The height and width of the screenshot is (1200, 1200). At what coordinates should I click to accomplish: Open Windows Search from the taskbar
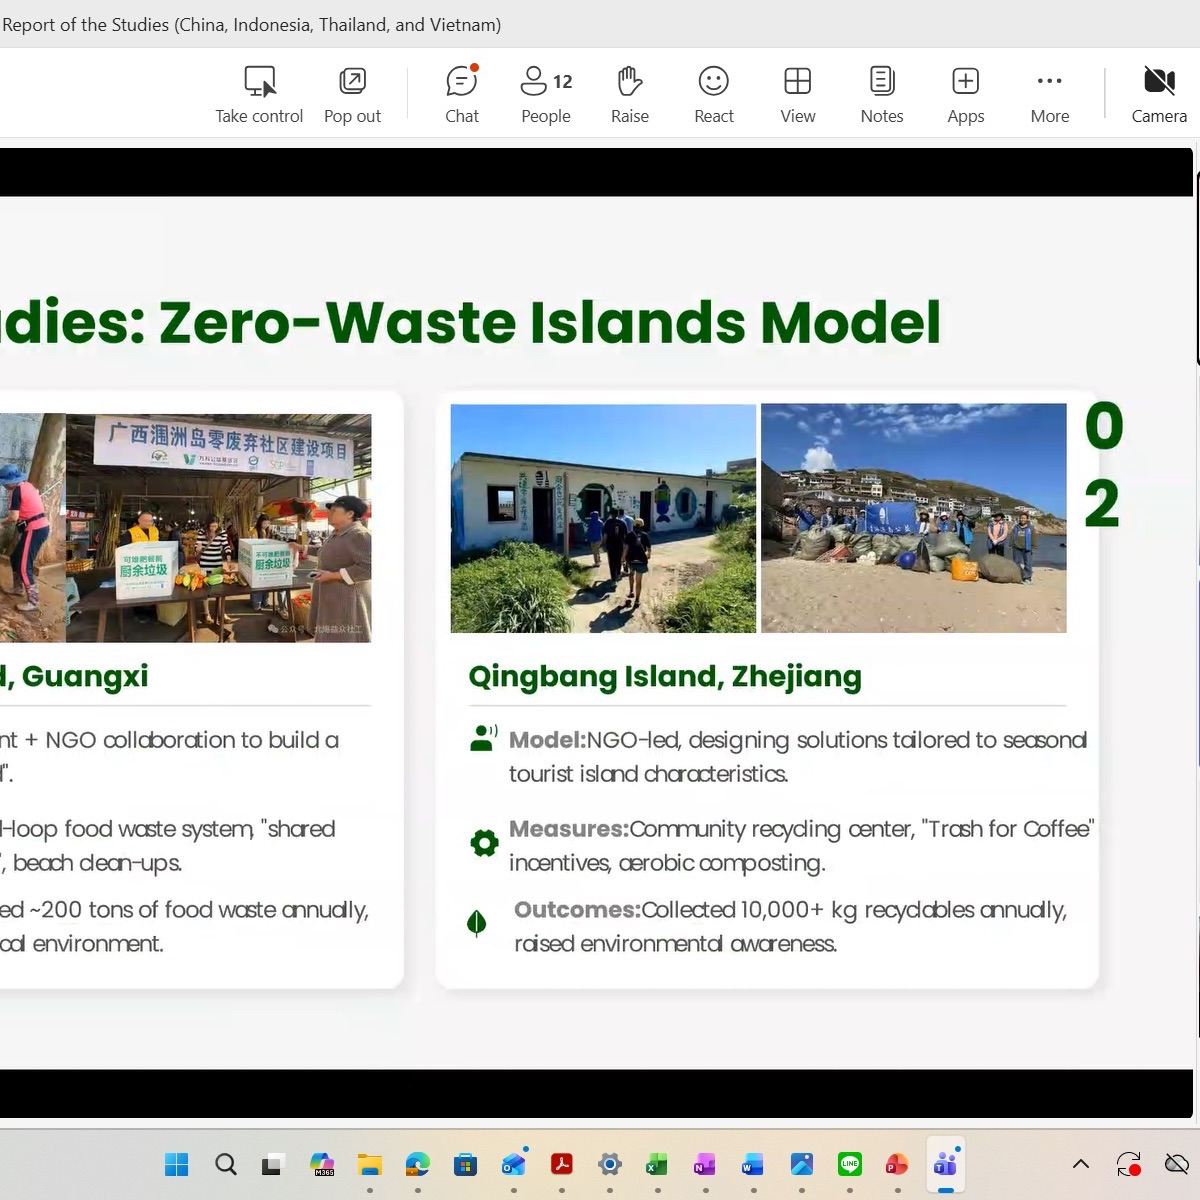coord(226,1164)
